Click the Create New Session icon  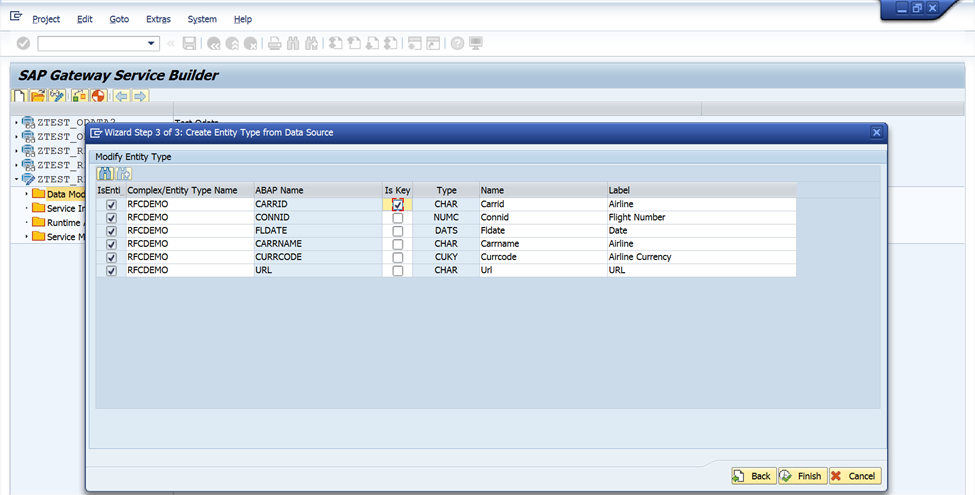[x=415, y=44]
